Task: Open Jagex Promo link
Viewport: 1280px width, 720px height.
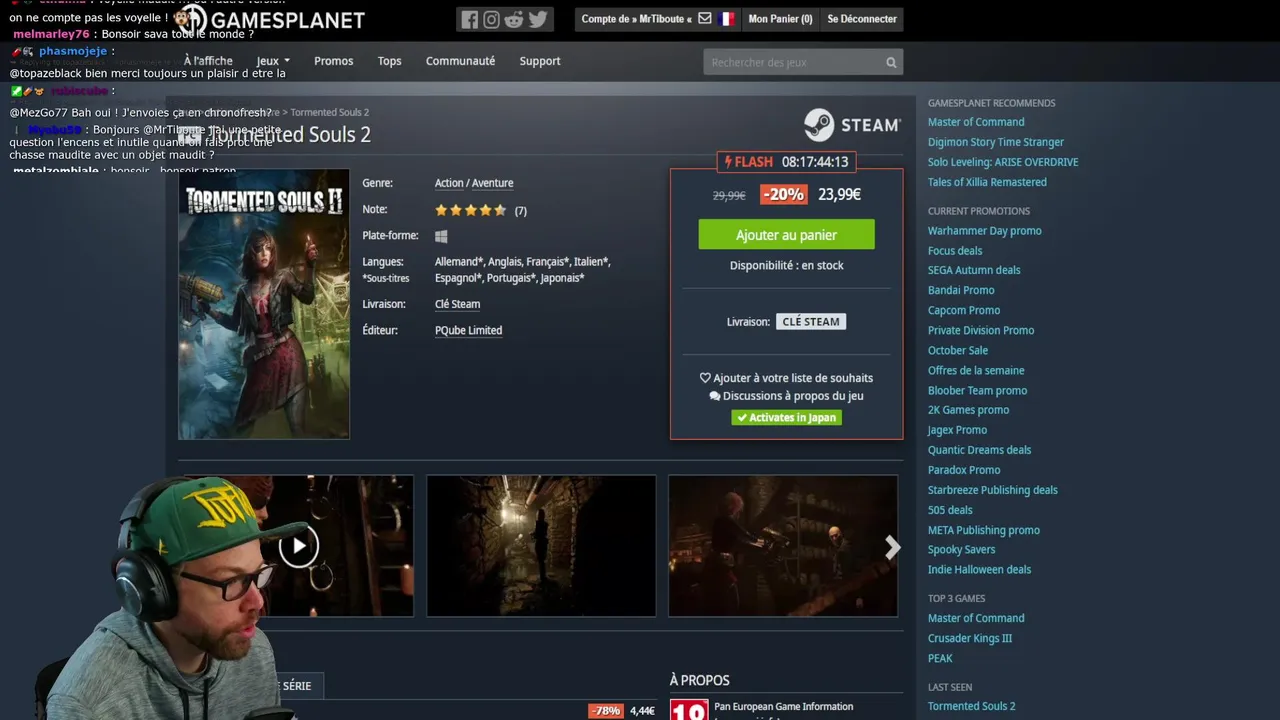Action: coord(957,430)
